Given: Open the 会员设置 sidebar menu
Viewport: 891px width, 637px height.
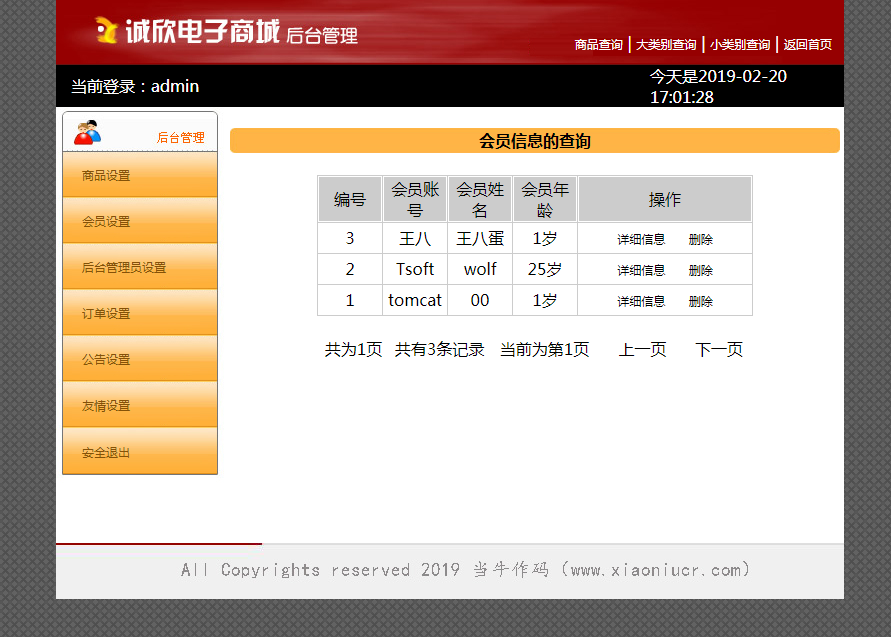Looking at the screenshot, I should coord(140,221).
